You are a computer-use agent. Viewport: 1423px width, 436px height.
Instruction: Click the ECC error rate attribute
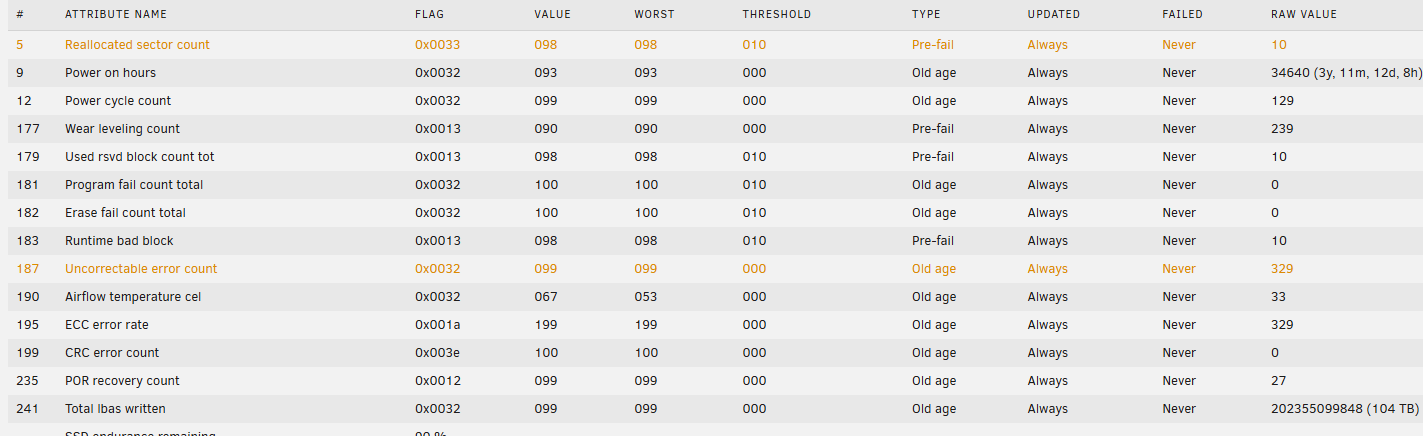[x=106, y=325]
